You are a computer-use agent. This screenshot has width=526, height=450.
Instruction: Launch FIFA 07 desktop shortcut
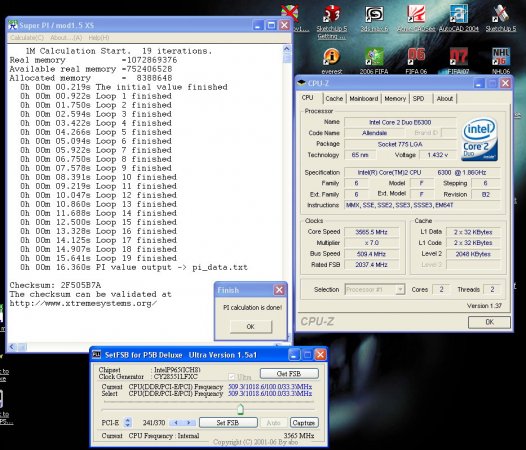[x=458, y=61]
